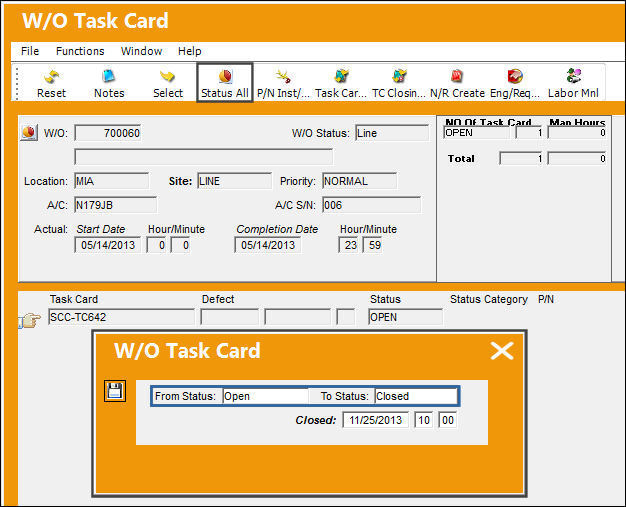
Task: Click the second empty Defect field
Action: point(297,317)
